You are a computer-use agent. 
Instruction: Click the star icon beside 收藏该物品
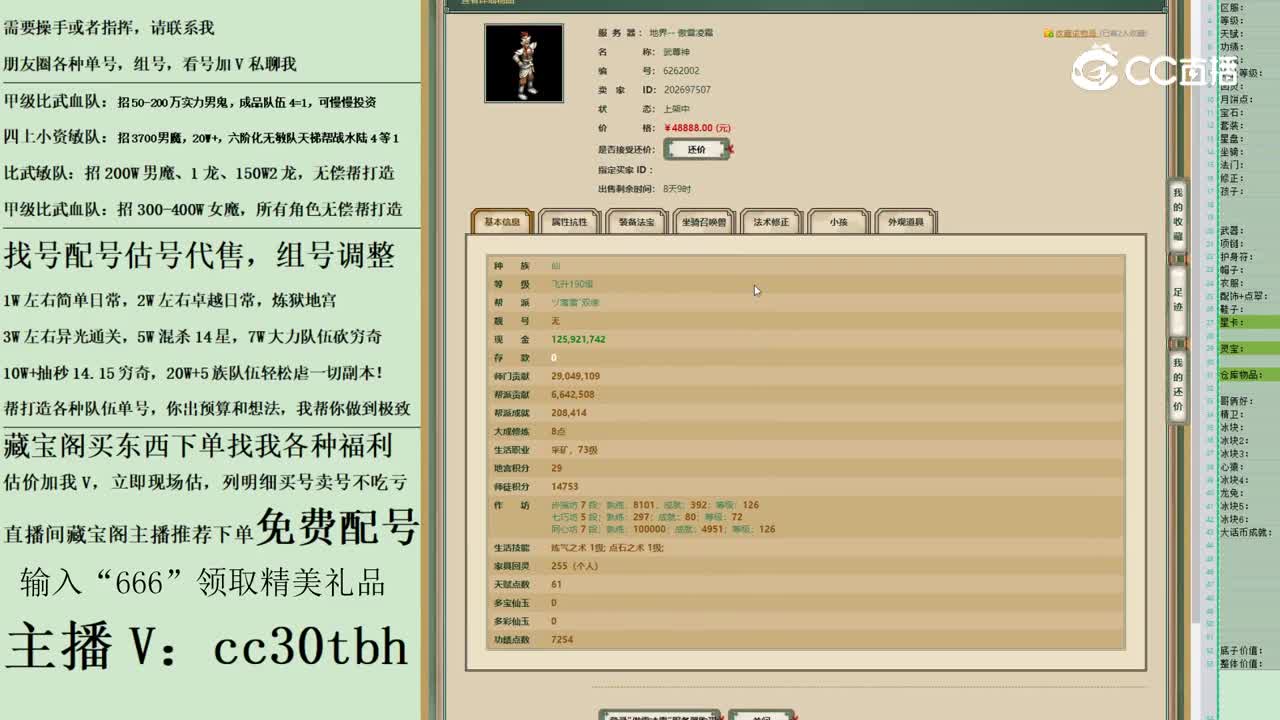click(1048, 33)
